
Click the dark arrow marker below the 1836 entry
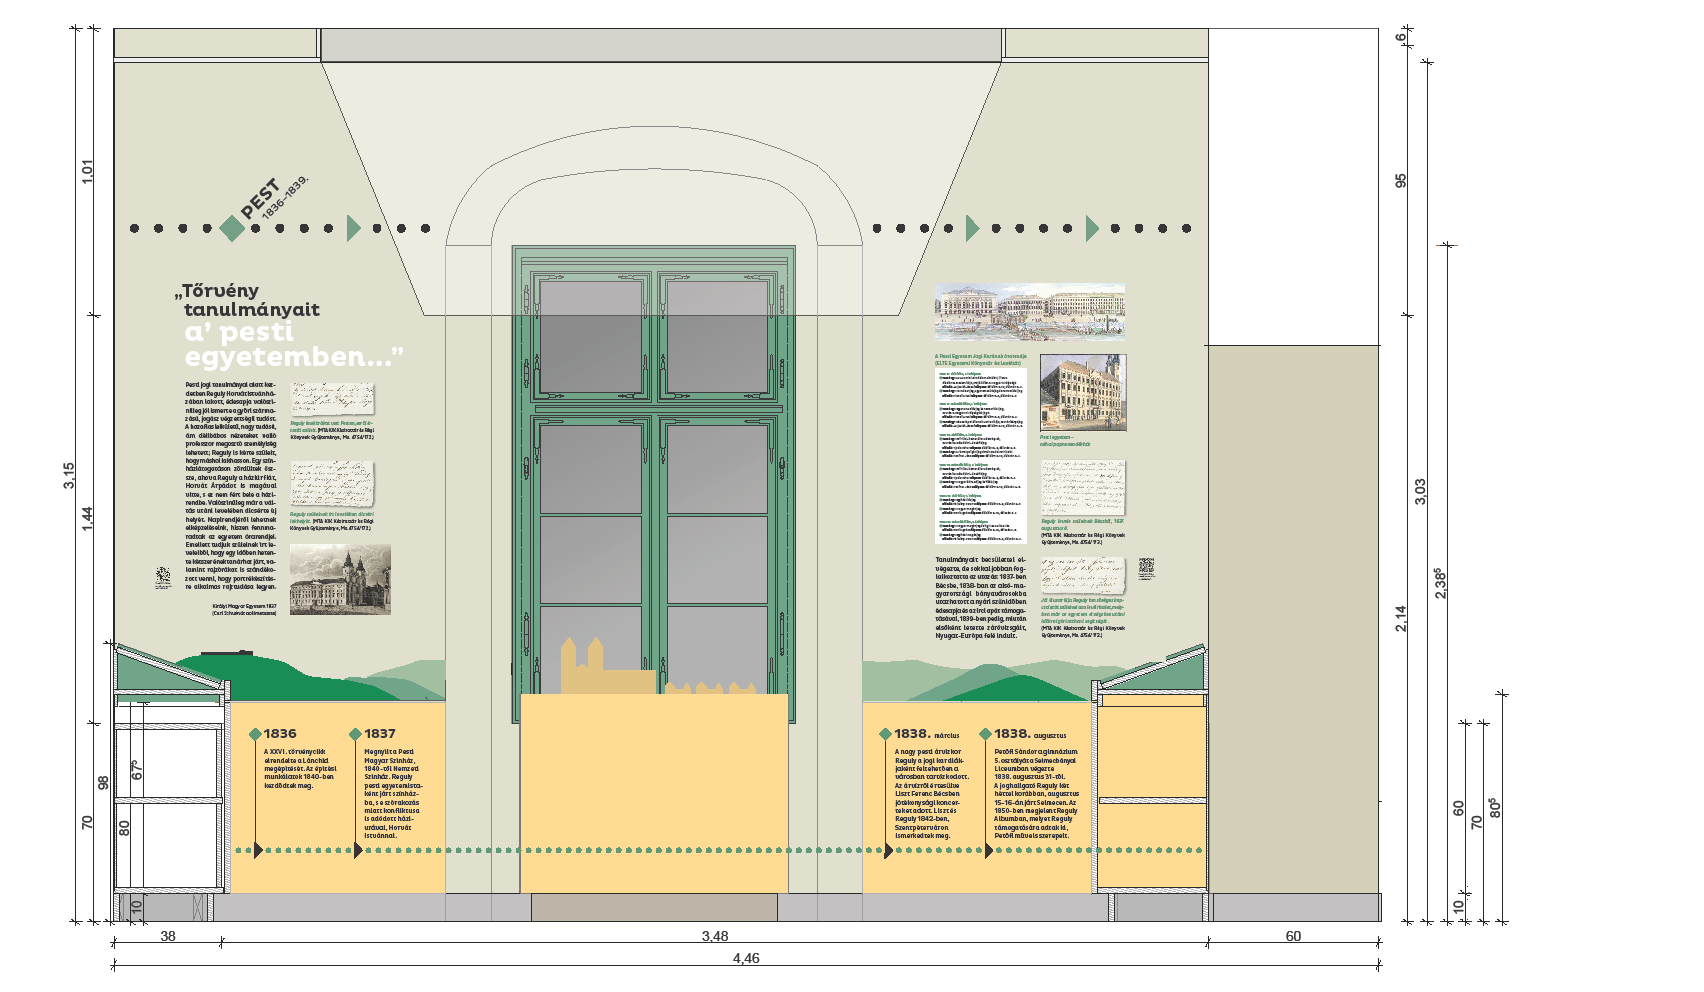(258, 850)
